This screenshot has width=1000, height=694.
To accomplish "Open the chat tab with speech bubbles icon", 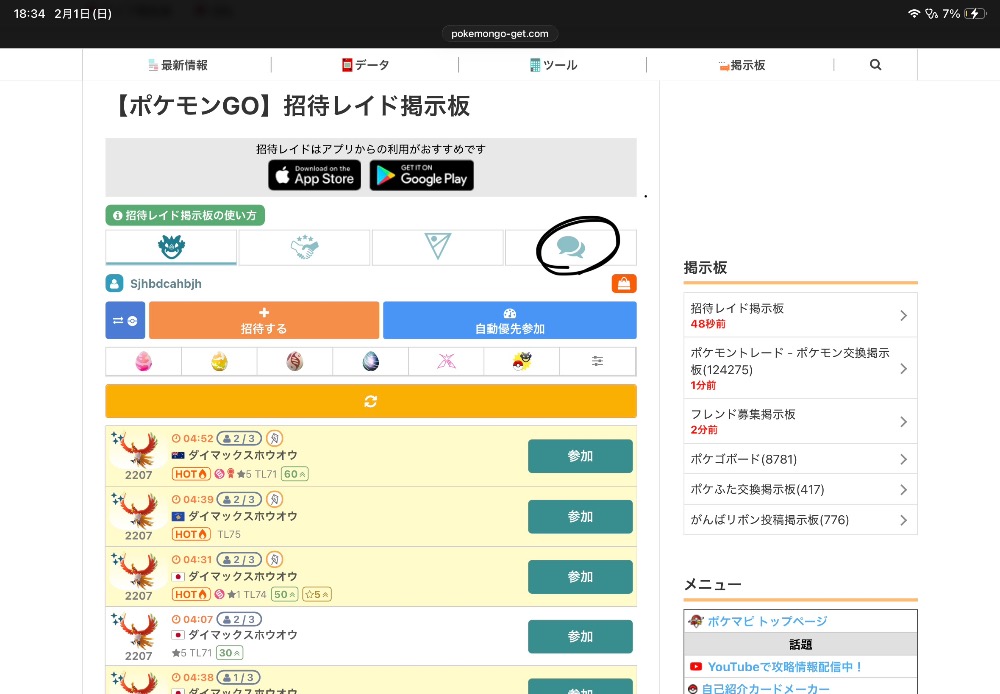I will 571,247.
